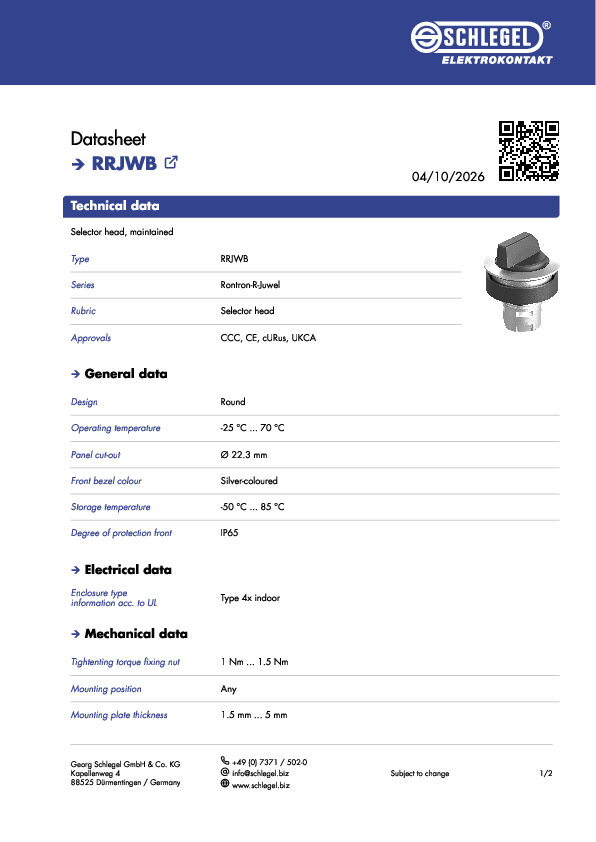This screenshot has width=596, height=842.
Task: Select the Rubric value 'Selector head'
Action: pos(247,311)
